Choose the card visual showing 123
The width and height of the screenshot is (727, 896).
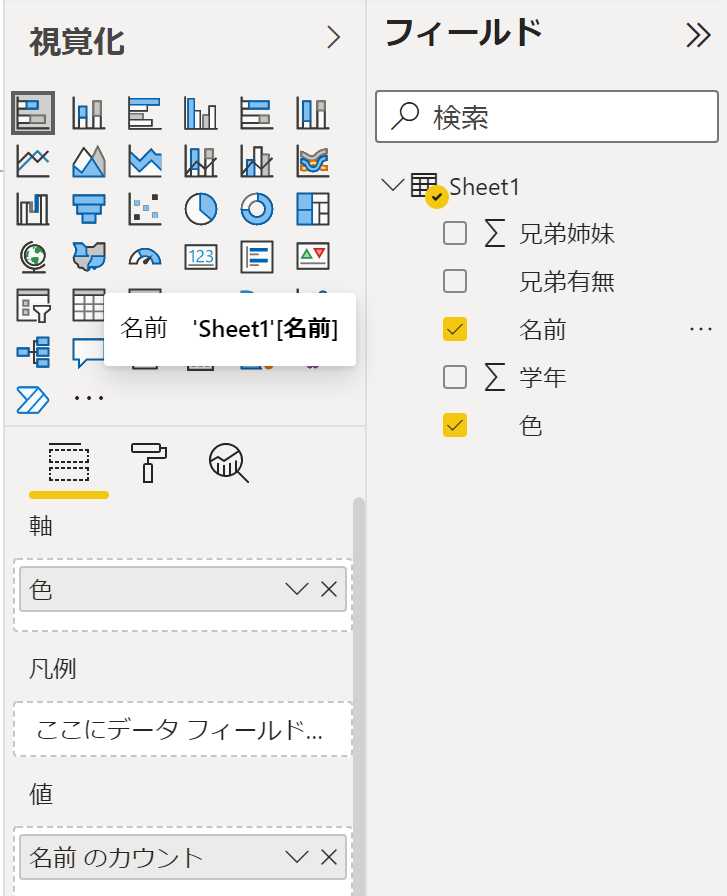pos(202,257)
